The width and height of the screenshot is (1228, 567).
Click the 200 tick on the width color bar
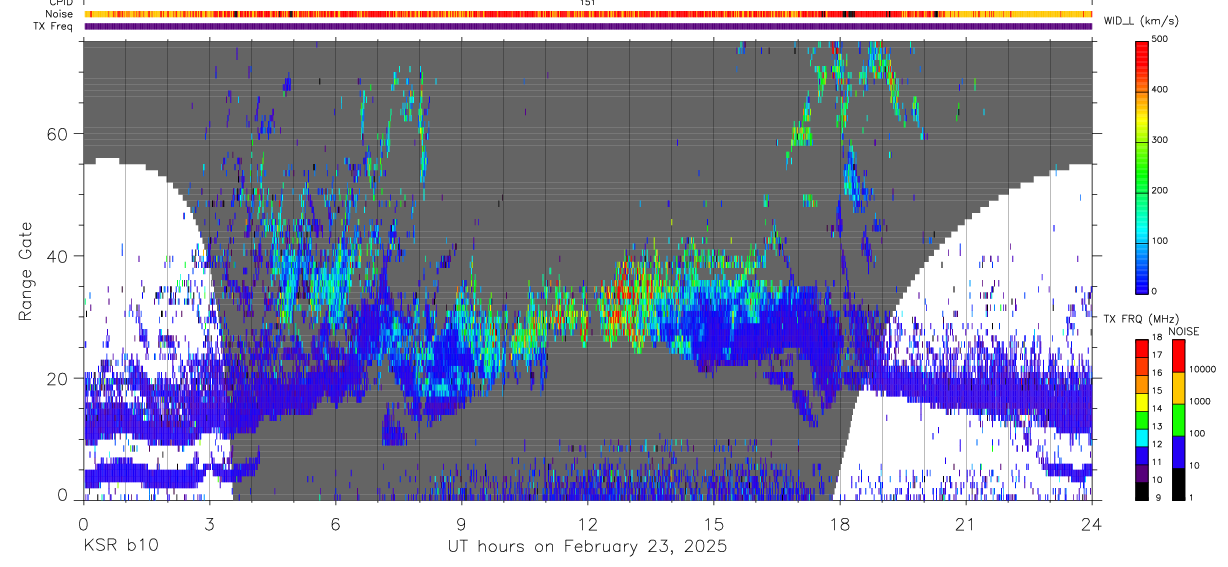point(1160,190)
